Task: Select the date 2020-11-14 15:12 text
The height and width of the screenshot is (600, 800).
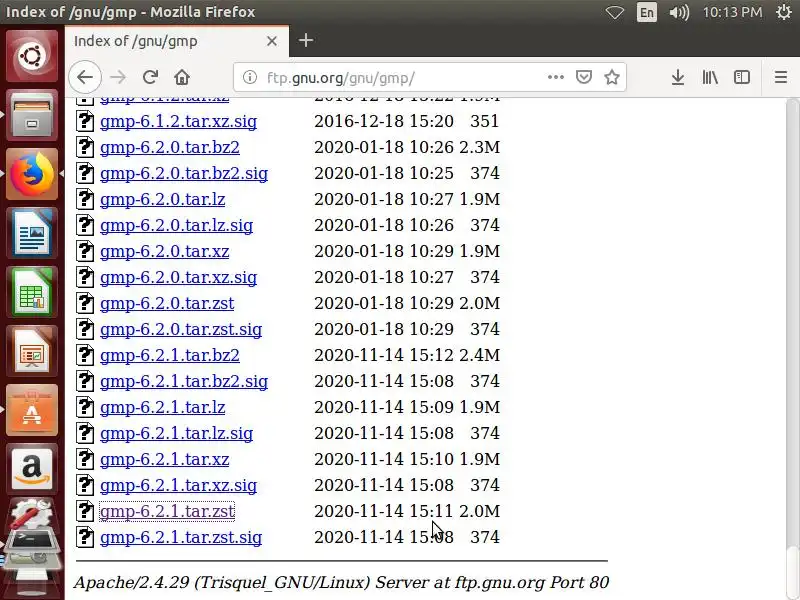Action: point(384,355)
